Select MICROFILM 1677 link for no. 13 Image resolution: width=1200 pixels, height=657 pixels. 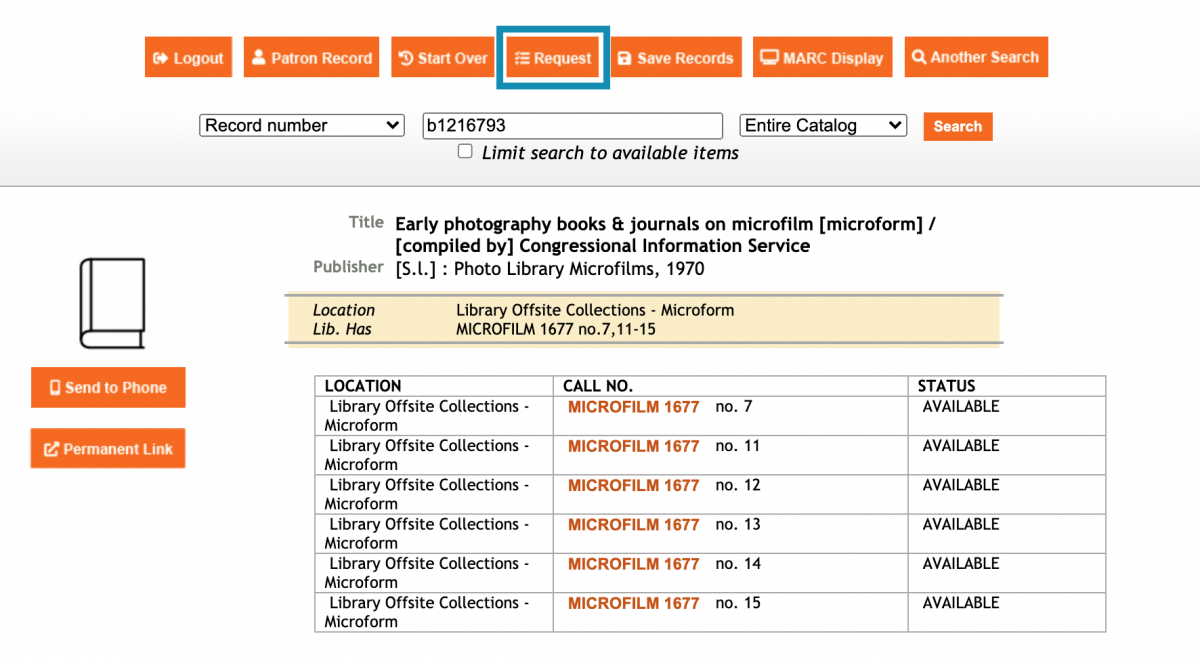[x=633, y=525]
